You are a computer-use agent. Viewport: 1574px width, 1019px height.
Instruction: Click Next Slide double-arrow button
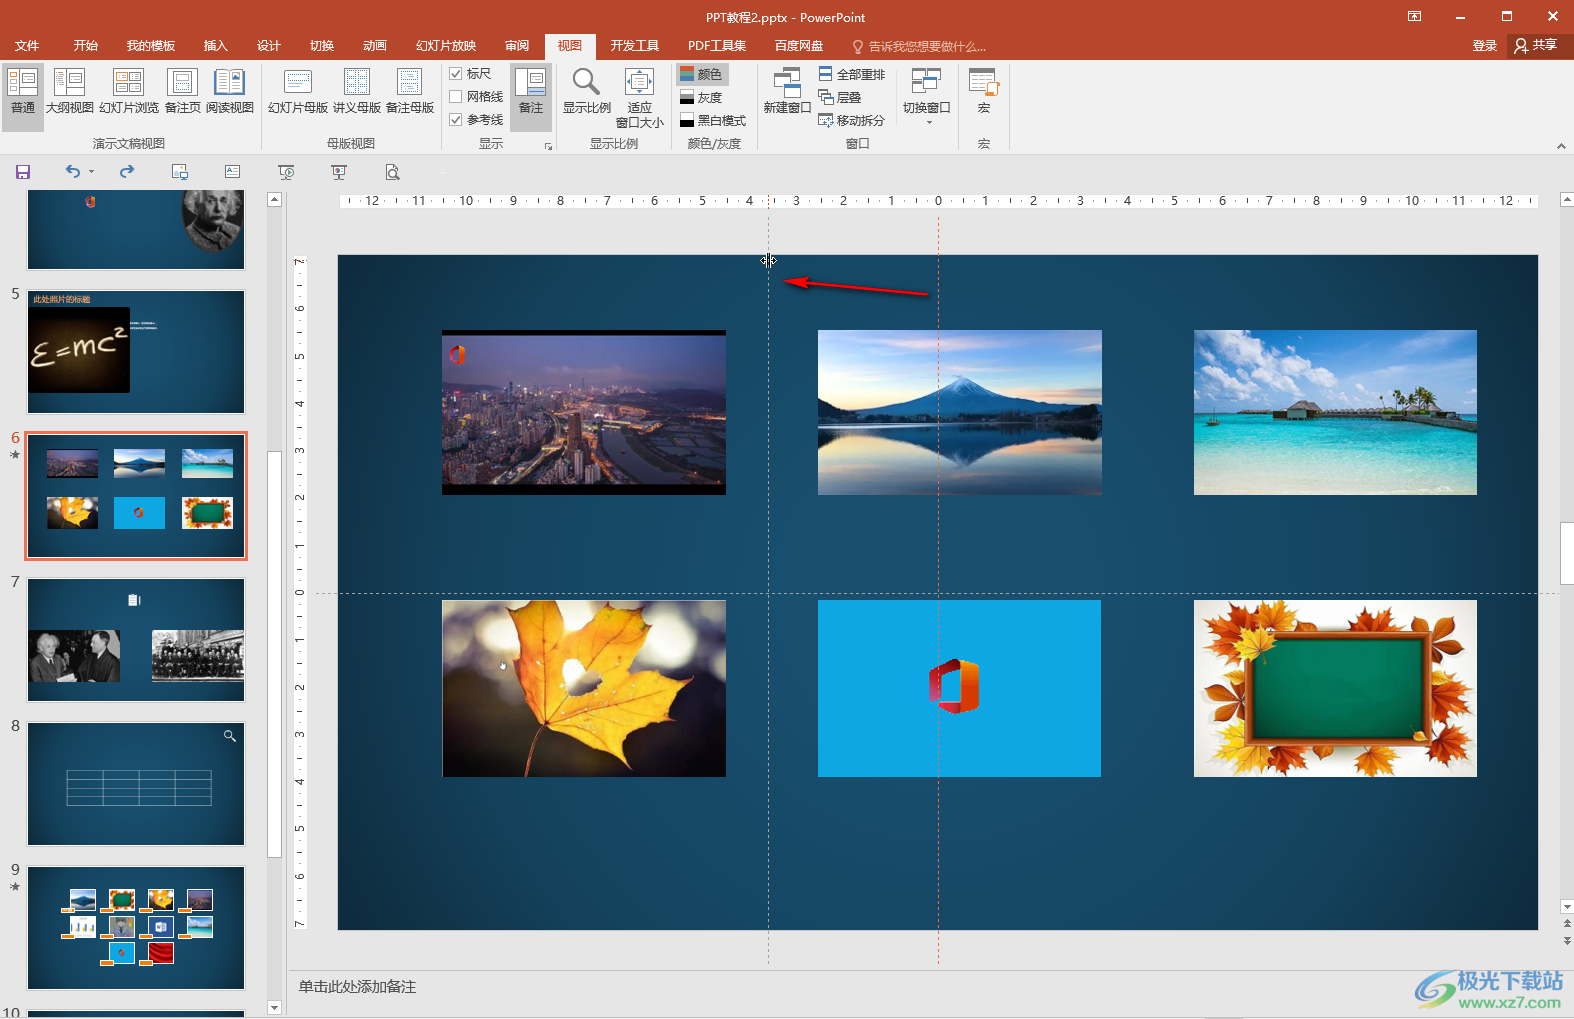1567,942
